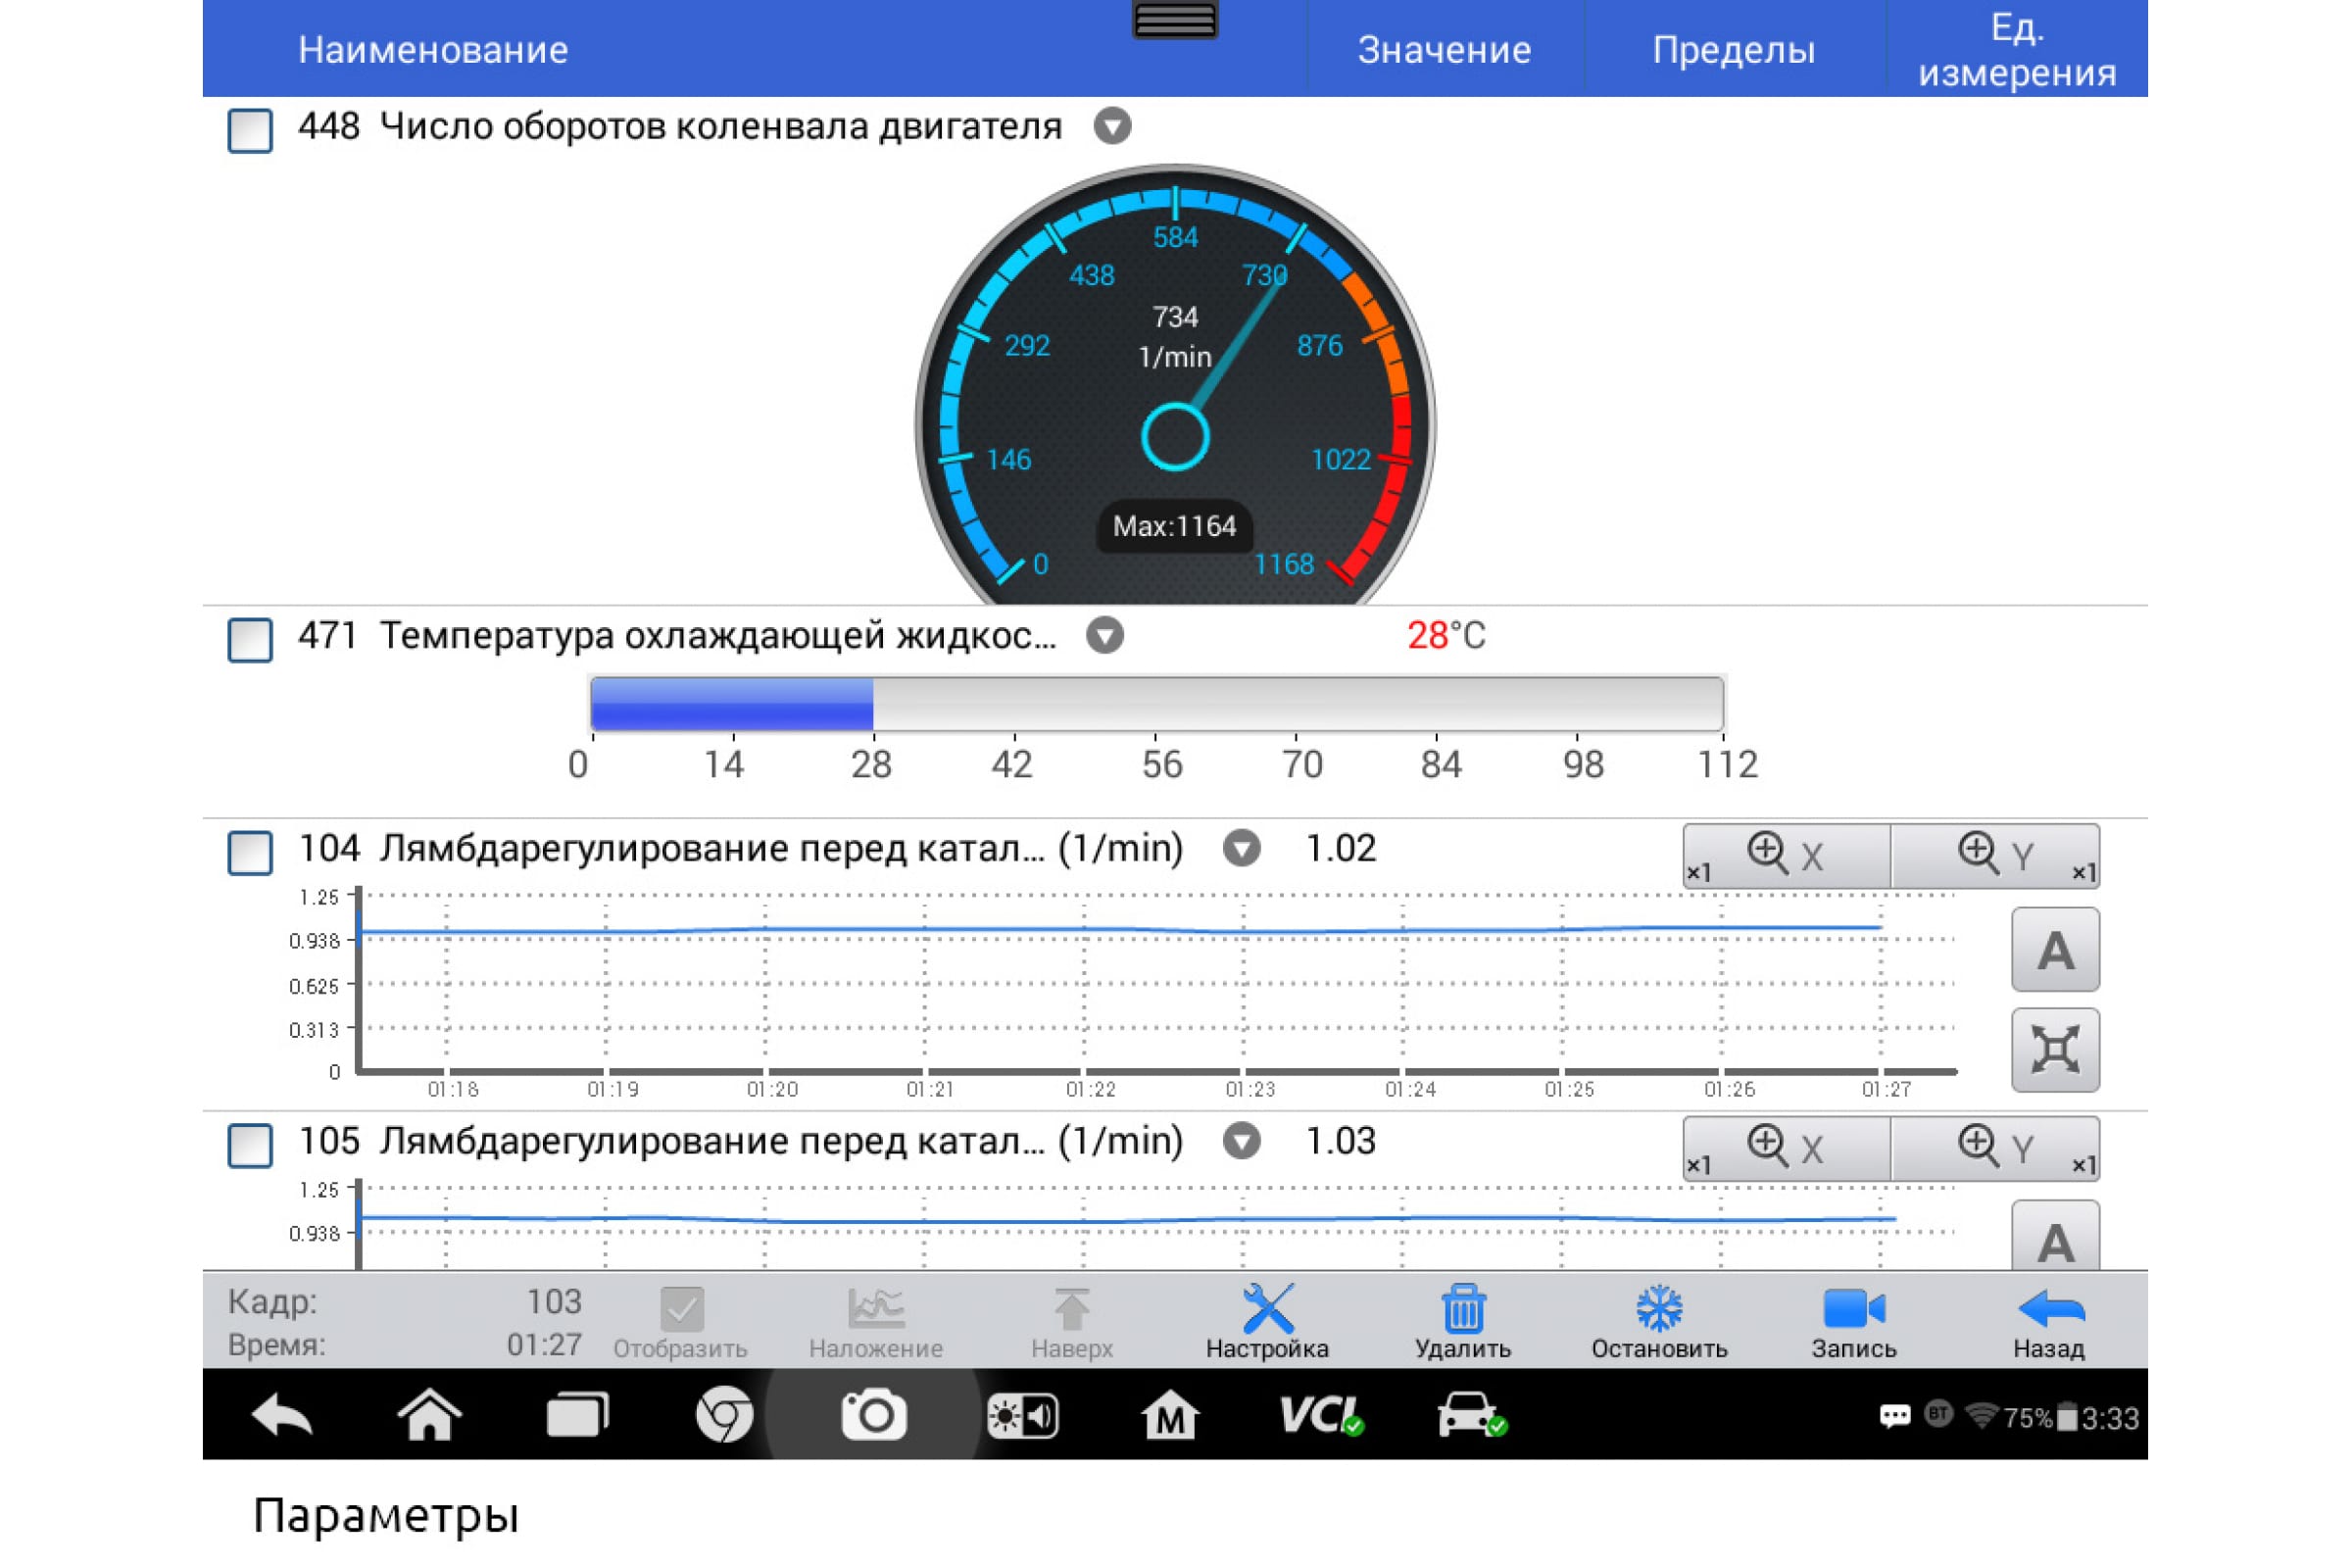Click clock 3:33 in status bar
The image size is (2352, 1568).
pyautogui.click(x=2110, y=1418)
